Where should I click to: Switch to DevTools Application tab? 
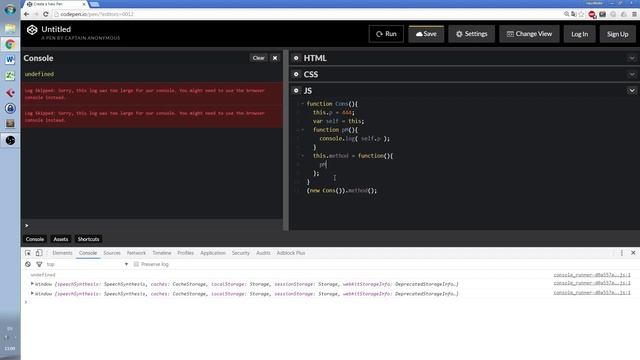pyautogui.click(x=213, y=253)
